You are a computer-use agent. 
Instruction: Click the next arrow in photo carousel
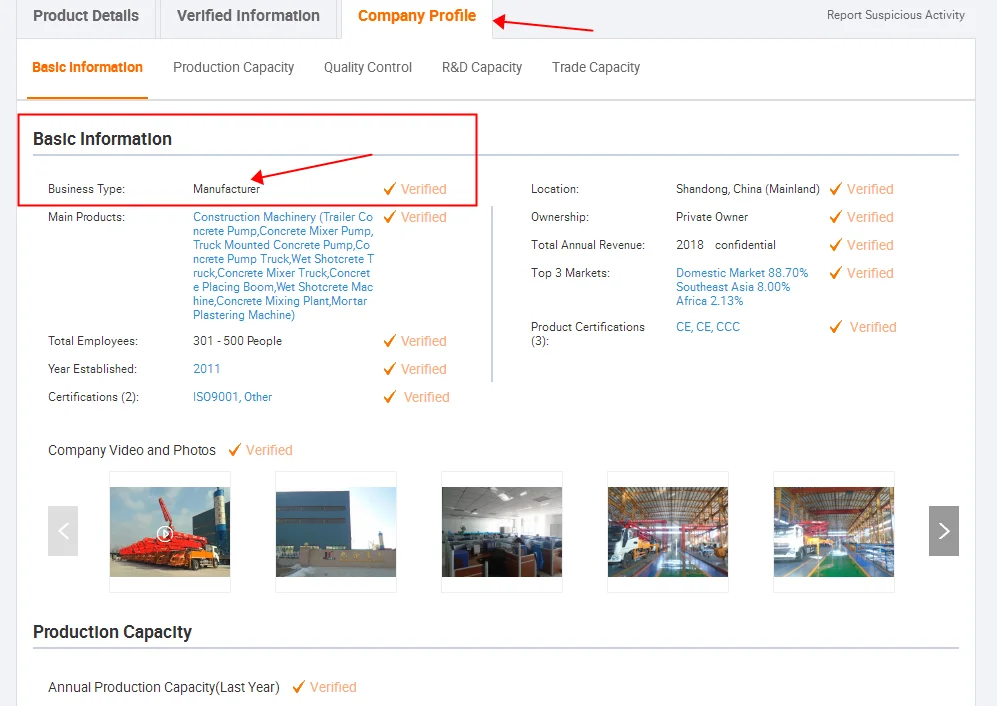tap(943, 531)
